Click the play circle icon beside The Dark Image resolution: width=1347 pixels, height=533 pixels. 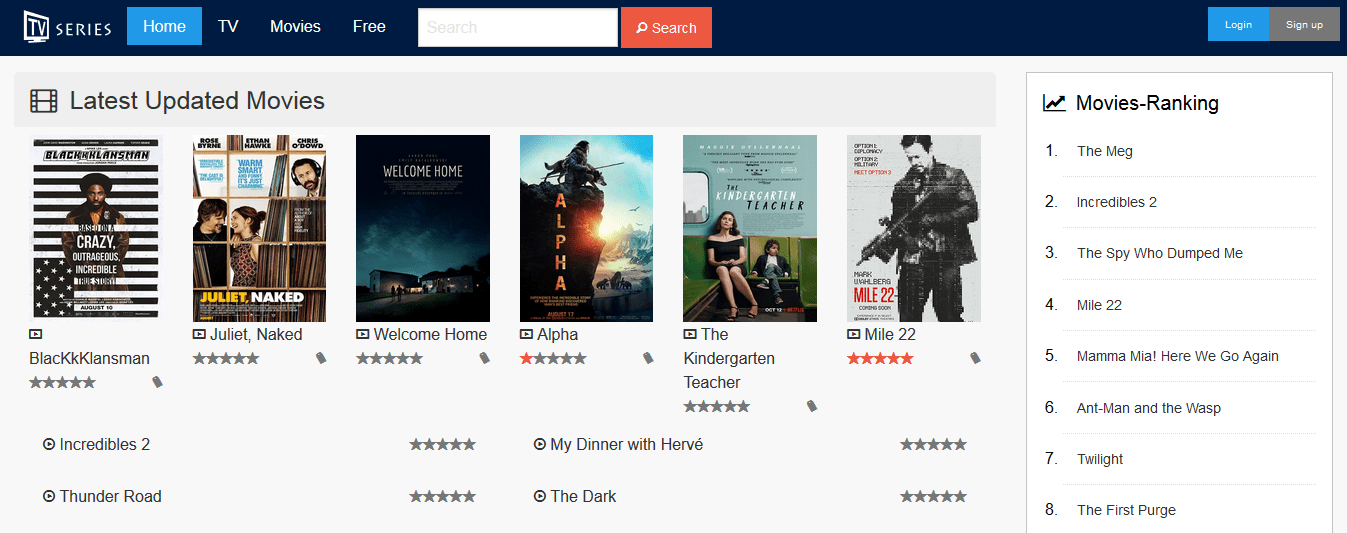(x=540, y=496)
